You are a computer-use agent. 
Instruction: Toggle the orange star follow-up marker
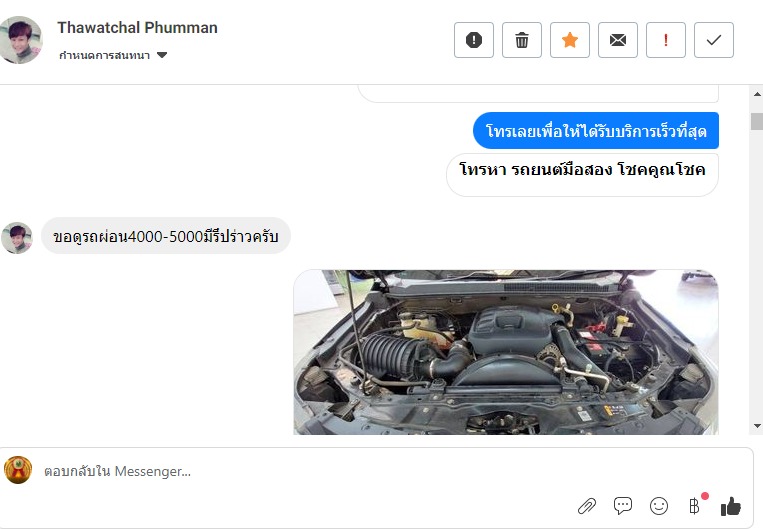pyautogui.click(x=570, y=40)
